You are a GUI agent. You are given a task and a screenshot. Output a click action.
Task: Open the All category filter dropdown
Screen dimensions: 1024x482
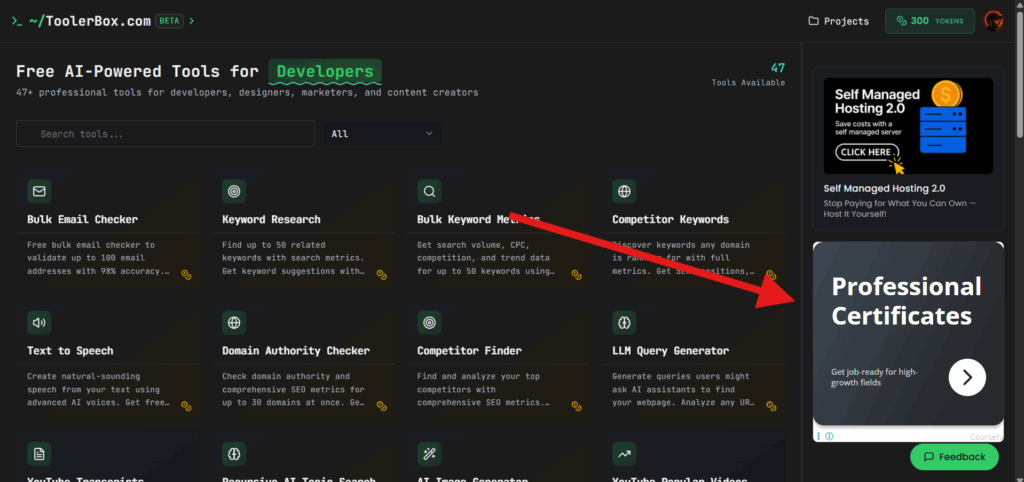click(381, 134)
